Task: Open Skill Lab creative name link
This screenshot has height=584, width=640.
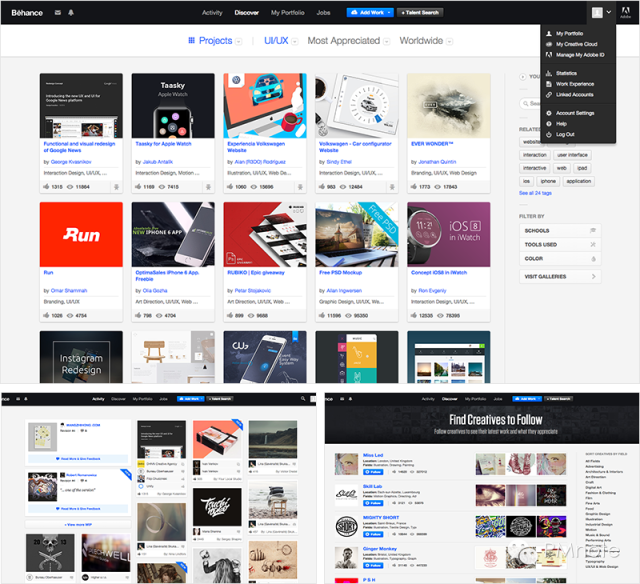Action: click(372, 486)
